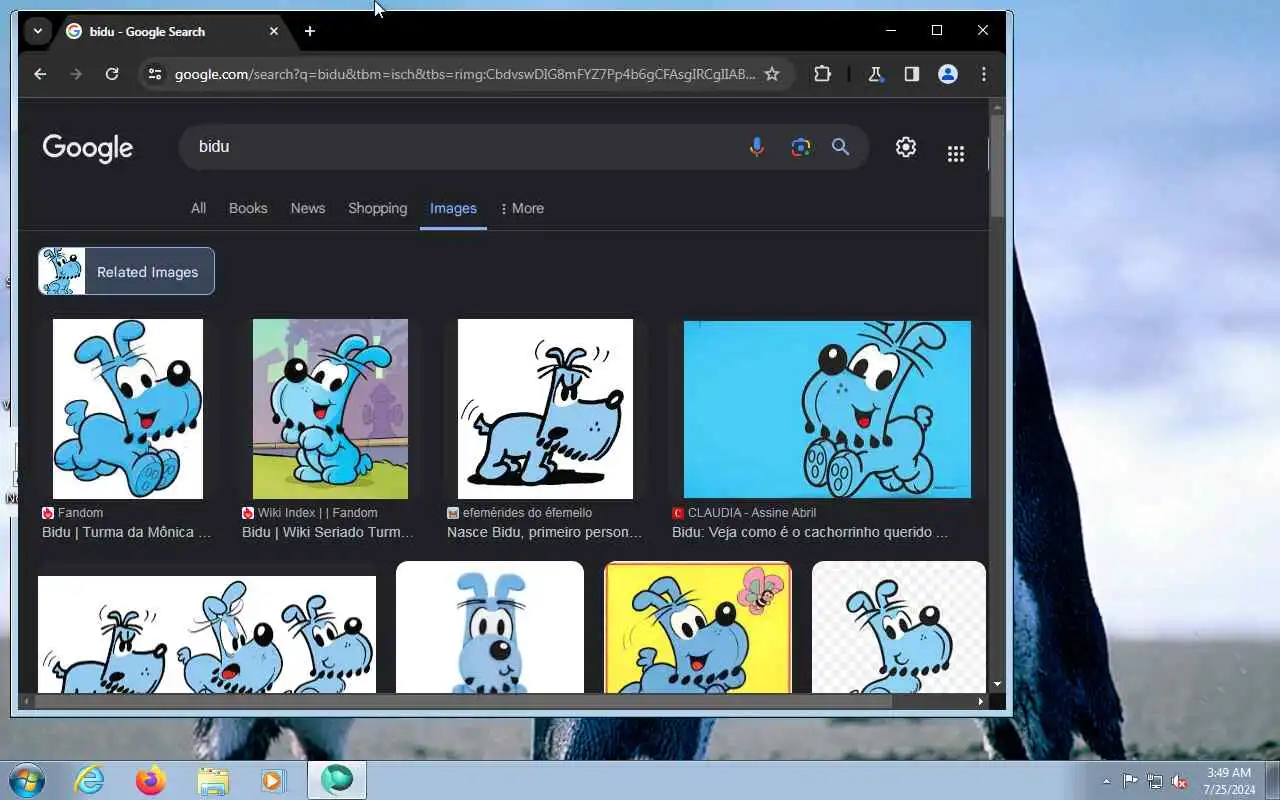This screenshot has width=1280, height=800.
Task: Open the three Bidu dogs image
Action: (x=207, y=634)
